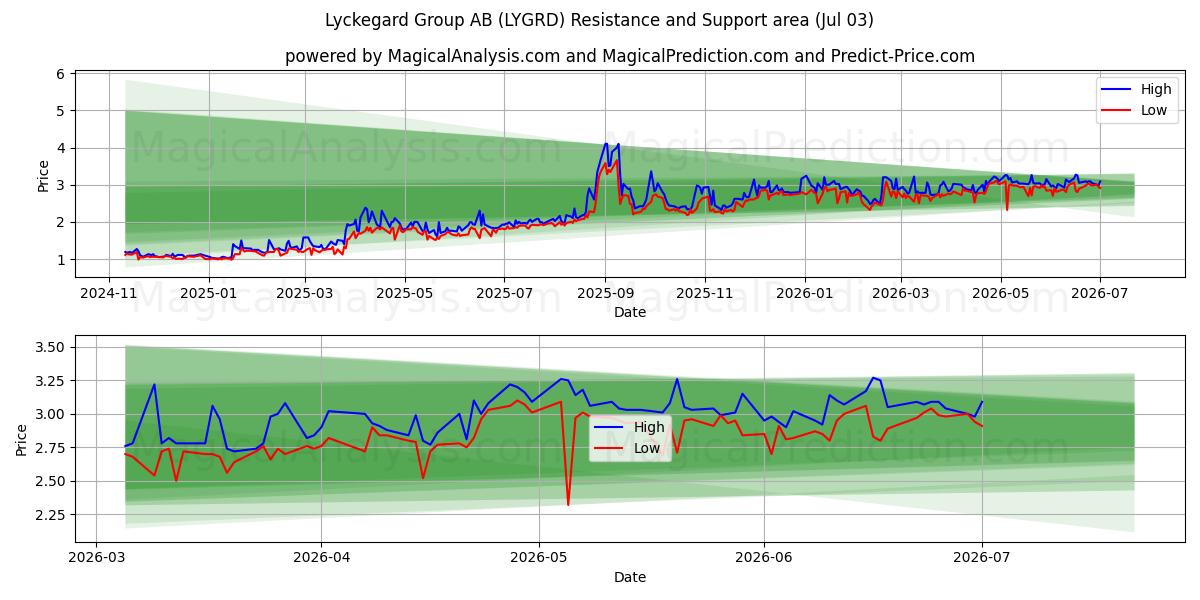Click the '2026-06' x-axis label on the bottom chart
Image resolution: width=1200 pixels, height=600 pixels.
pyautogui.click(x=764, y=558)
